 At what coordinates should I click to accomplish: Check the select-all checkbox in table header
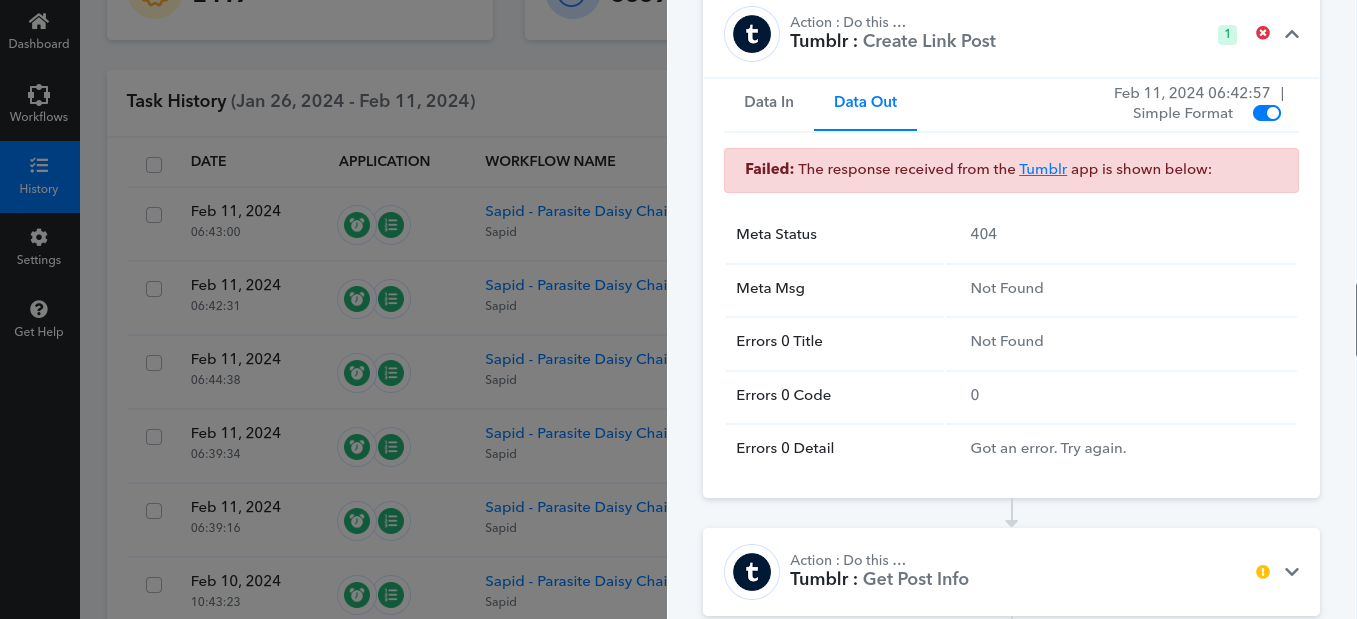pos(154,164)
